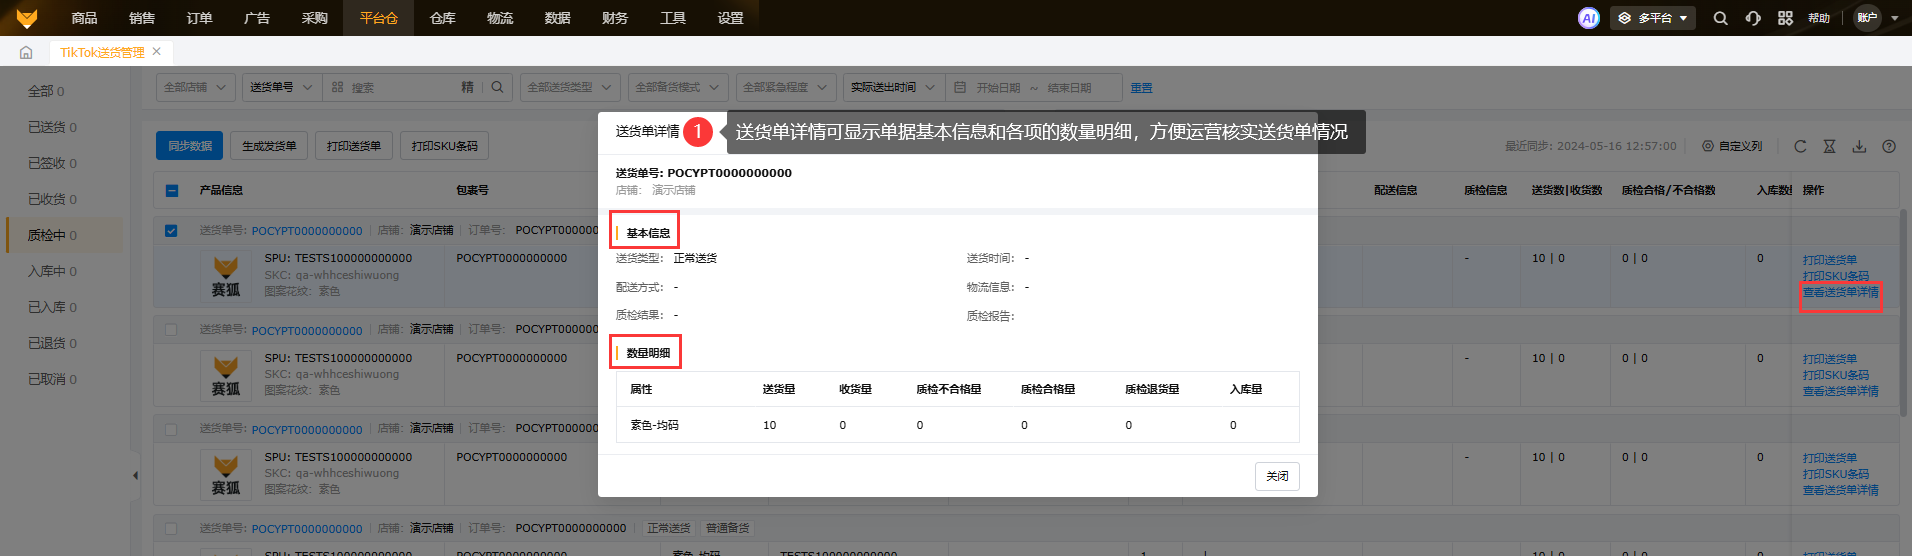Click the 重置 link
Viewport: 1912px width, 556px height.
click(1141, 88)
